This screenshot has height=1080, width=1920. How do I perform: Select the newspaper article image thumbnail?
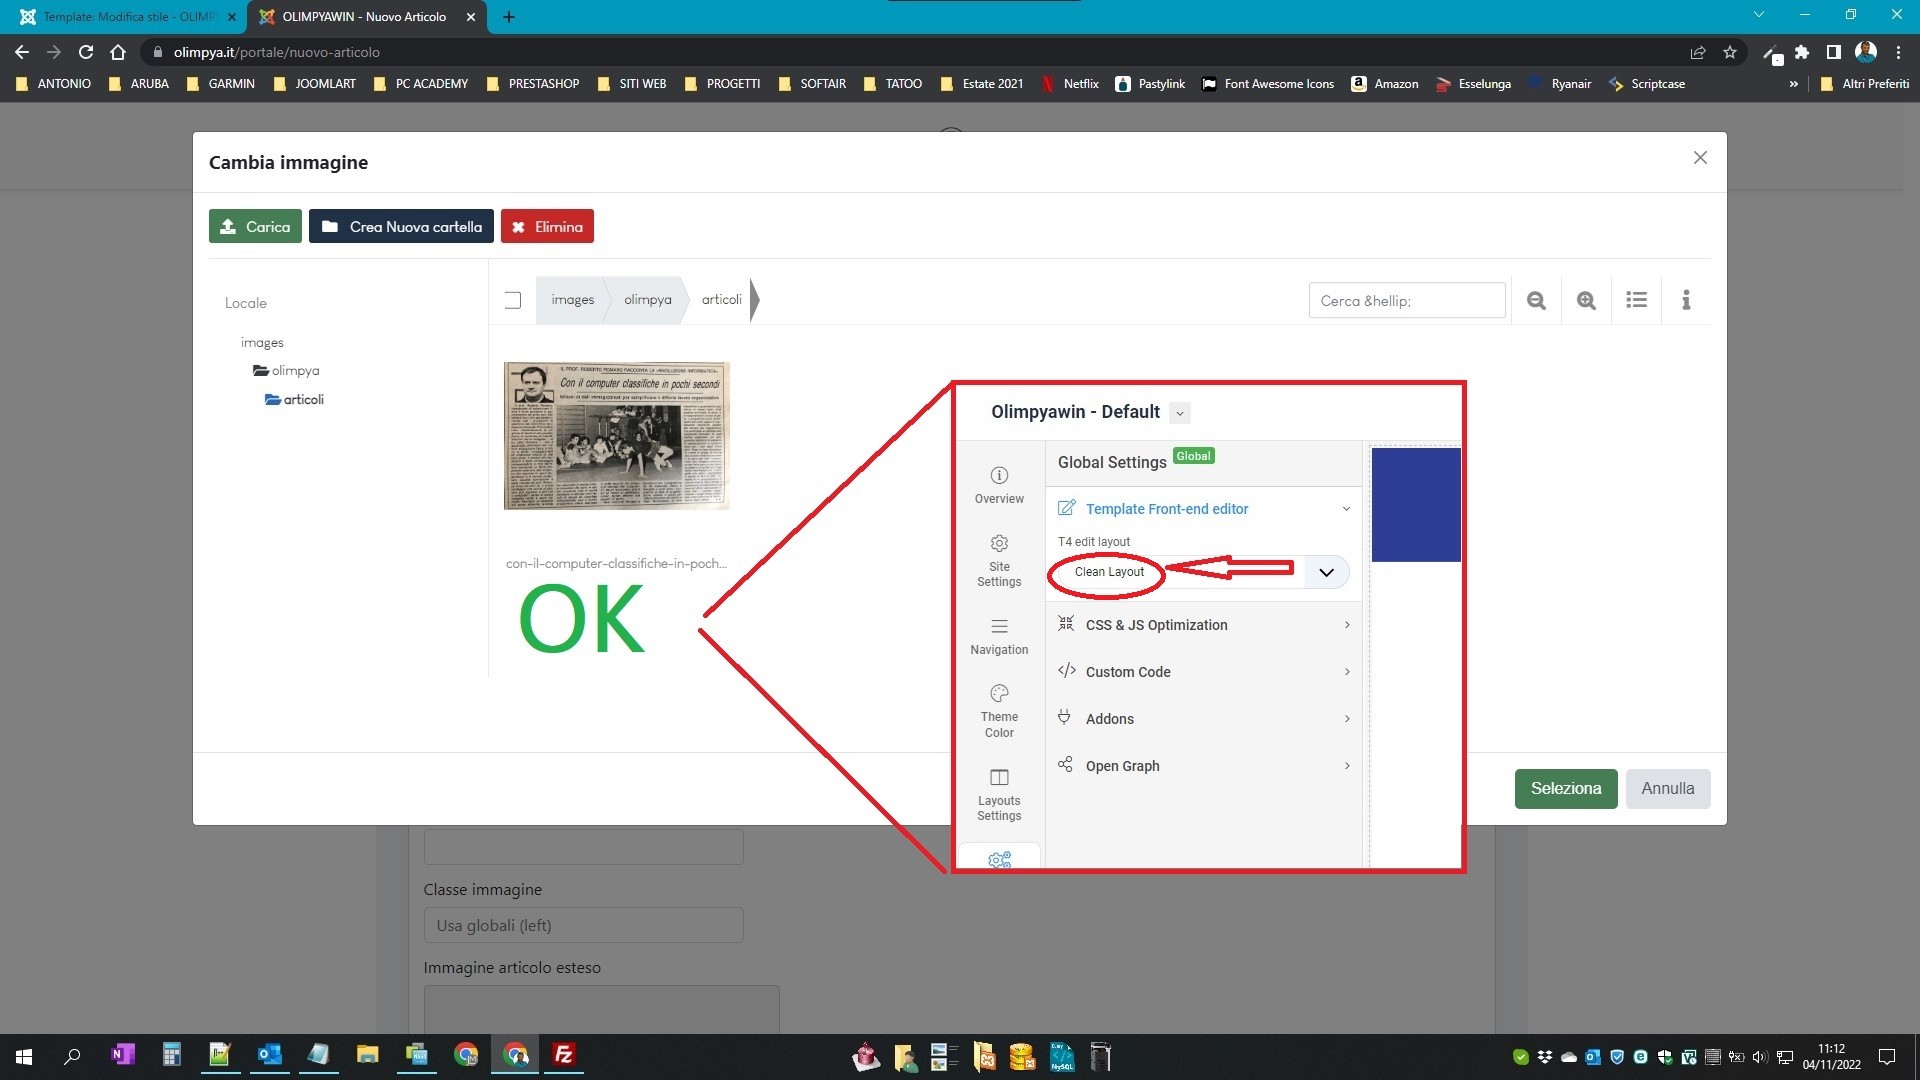pos(616,436)
